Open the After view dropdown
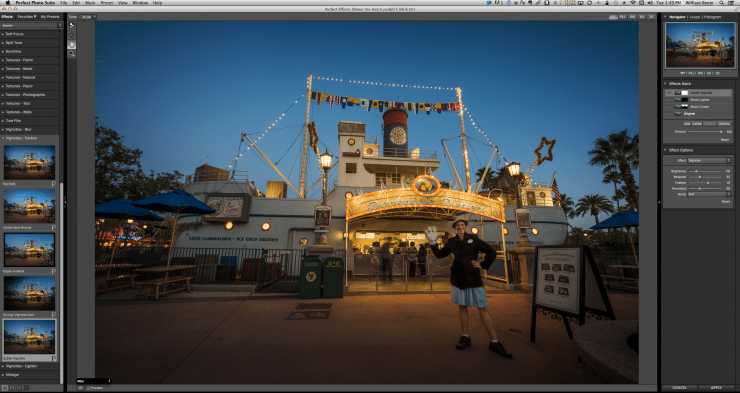Image resolution: width=740 pixels, height=393 pixels. tap(94, 381)
